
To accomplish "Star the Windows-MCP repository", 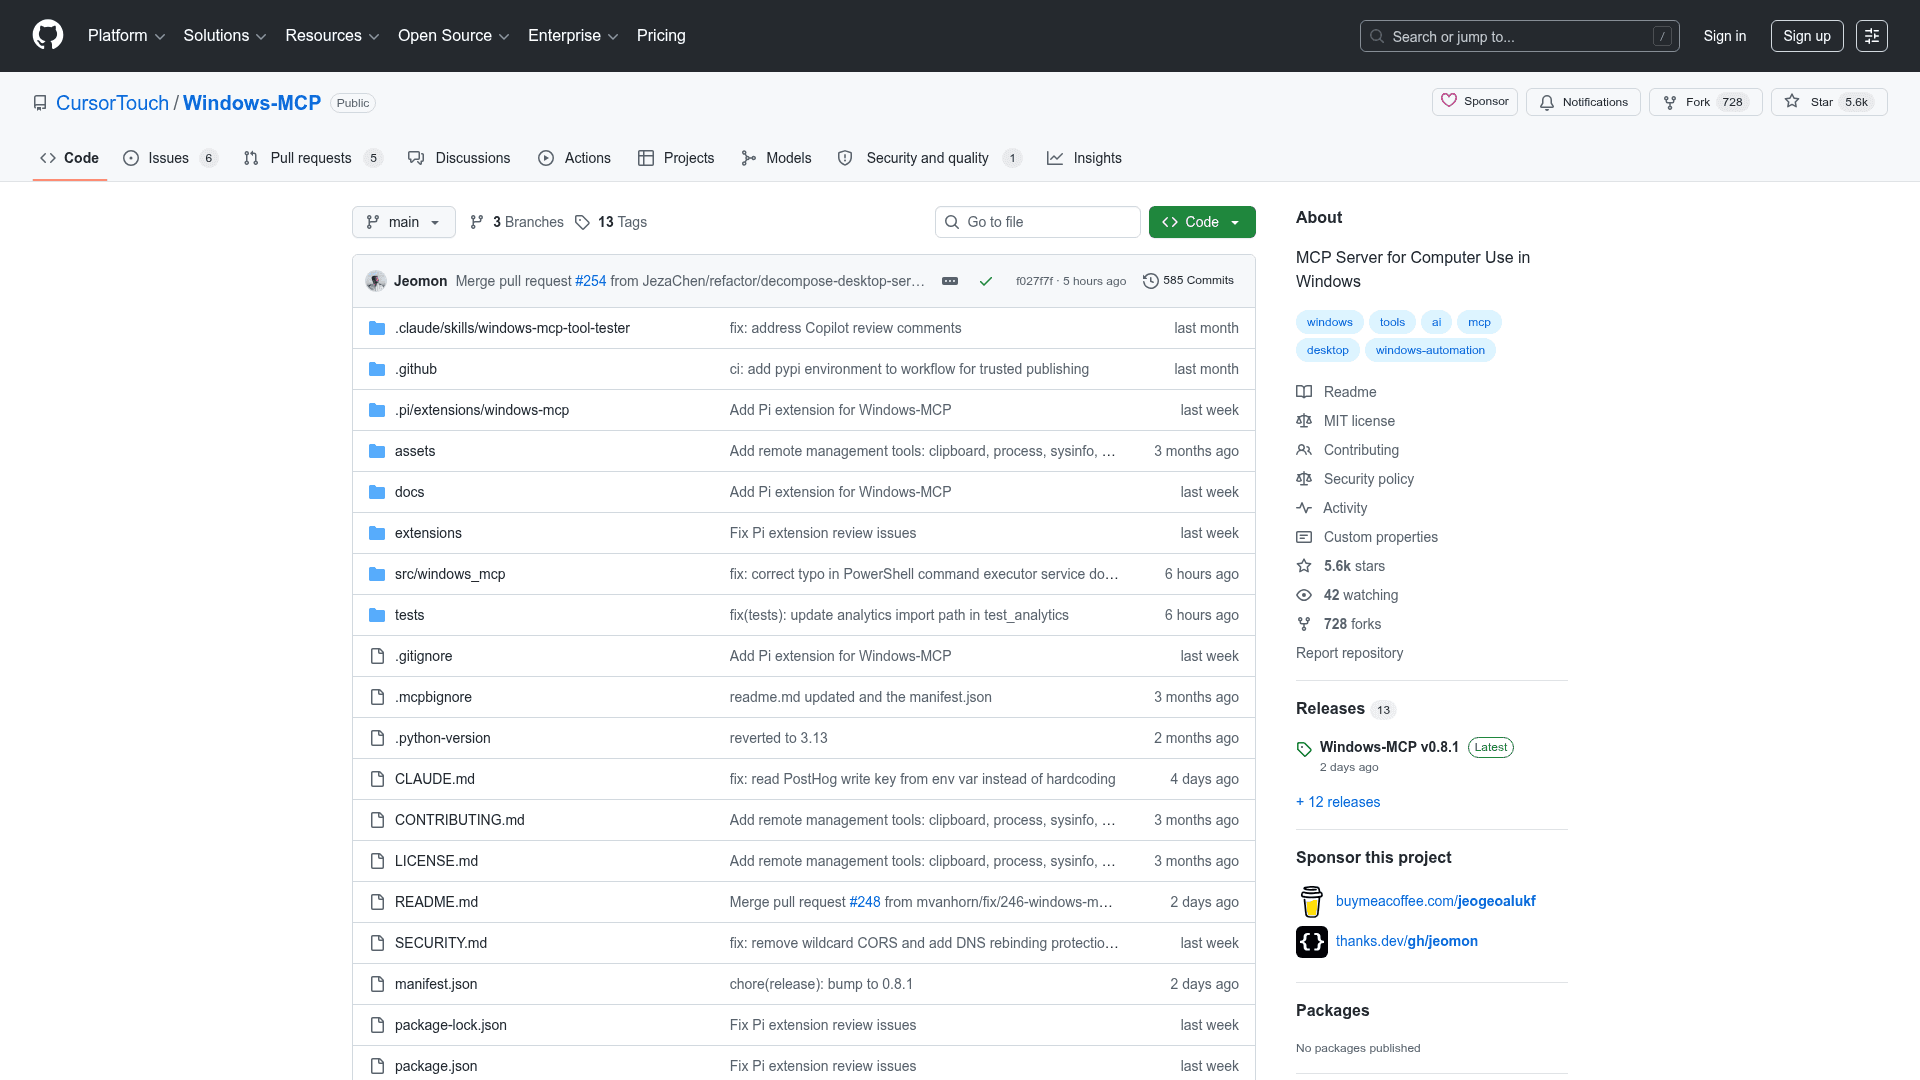I will pyautogui.click(x=1829, y=102).
